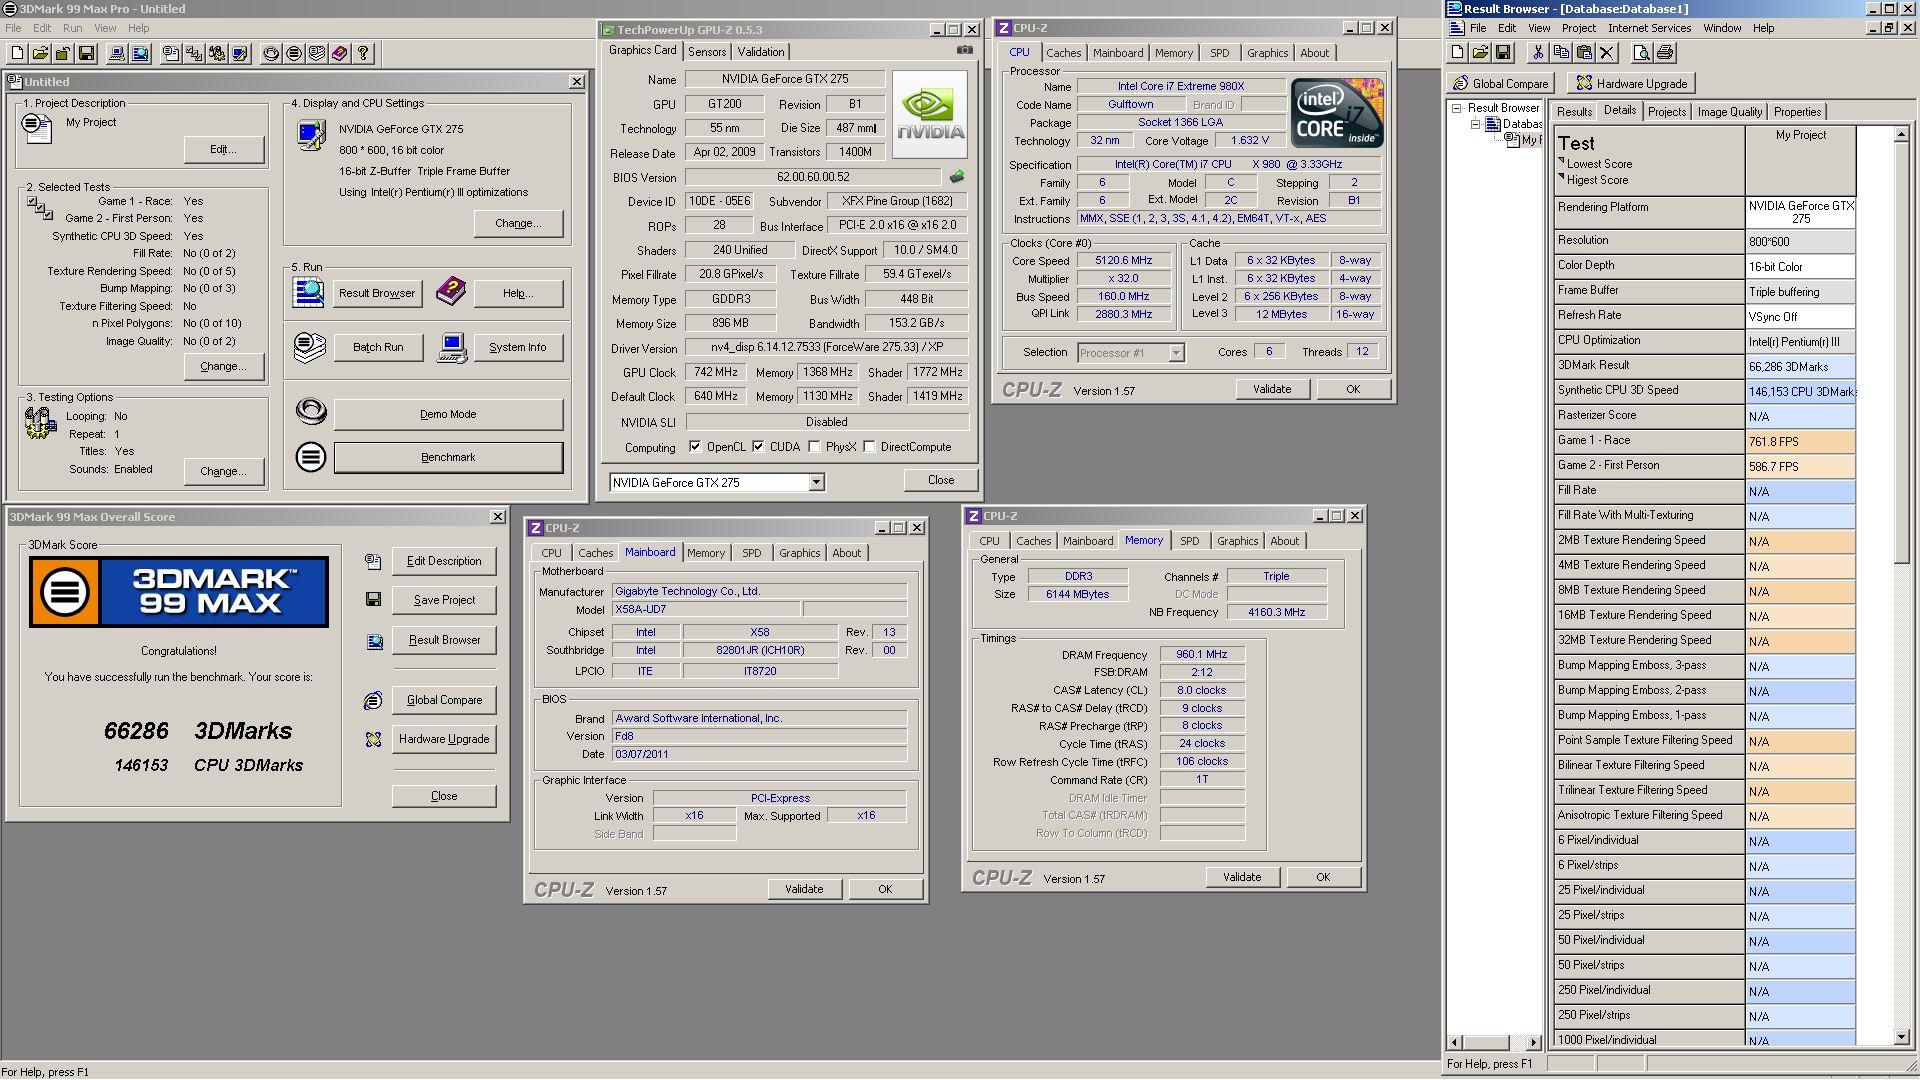1920x1080 pixels.
Task: Open the Internet Services menu in Result Browser
Action: [1649, 28]
